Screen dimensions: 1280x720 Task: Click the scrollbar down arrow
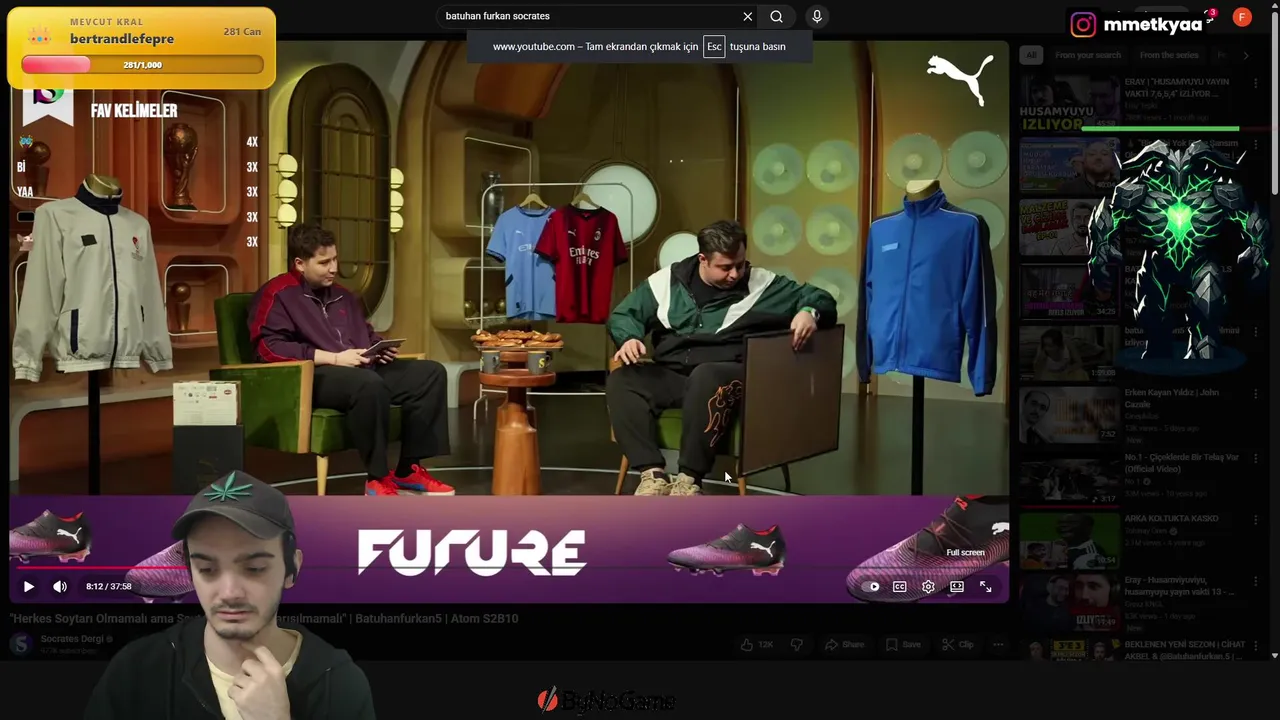[1274, 655]
